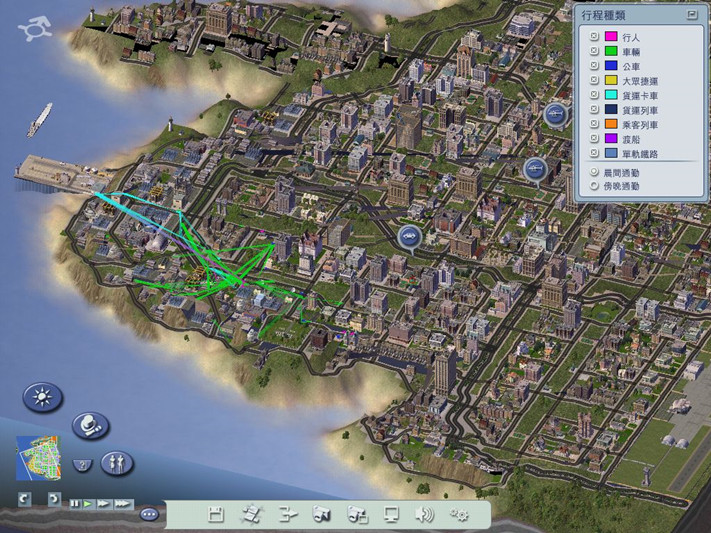Click the 行程種類 panel title
The image size is (711, 533).
[x=603, y=15]
